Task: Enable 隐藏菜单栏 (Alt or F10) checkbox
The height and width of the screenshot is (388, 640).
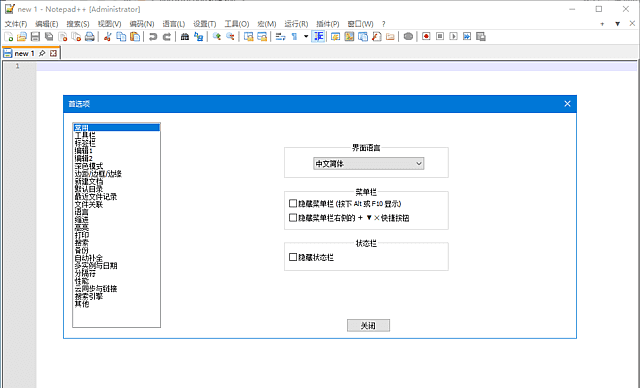Action: (293, 203)
